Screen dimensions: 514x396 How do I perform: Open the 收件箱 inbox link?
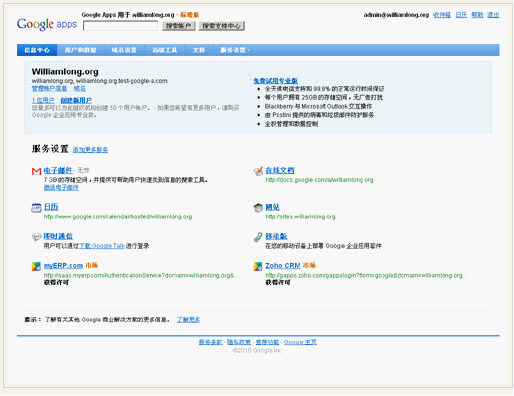pos(442,15)
